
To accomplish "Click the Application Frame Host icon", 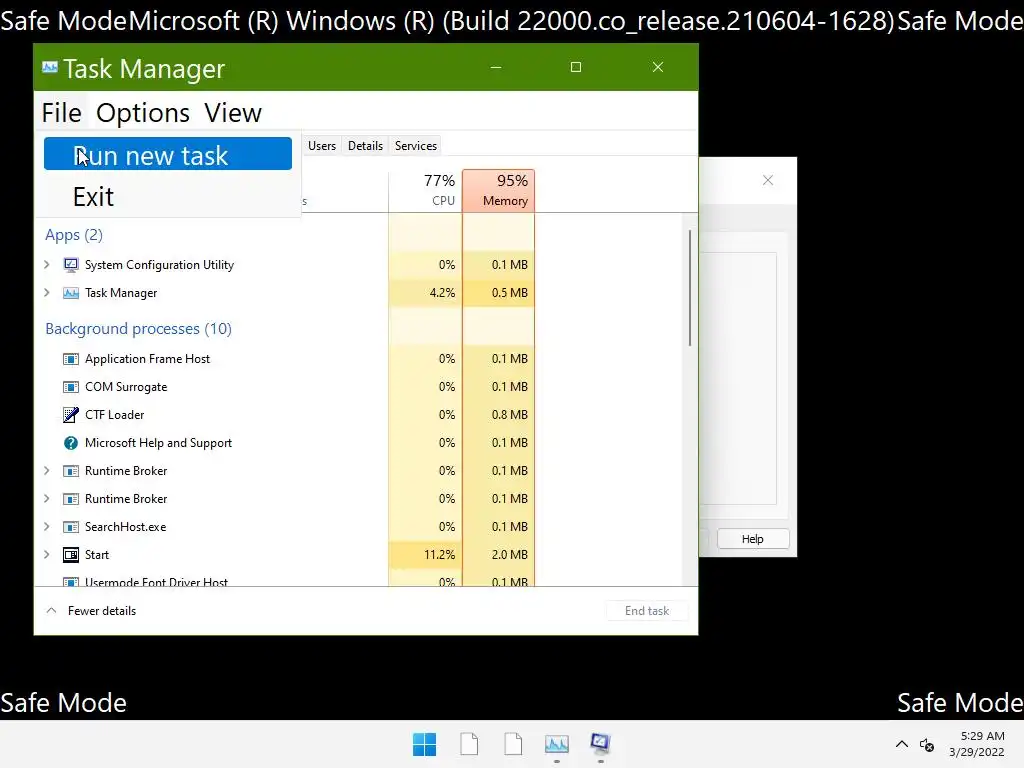I will 71,359.
